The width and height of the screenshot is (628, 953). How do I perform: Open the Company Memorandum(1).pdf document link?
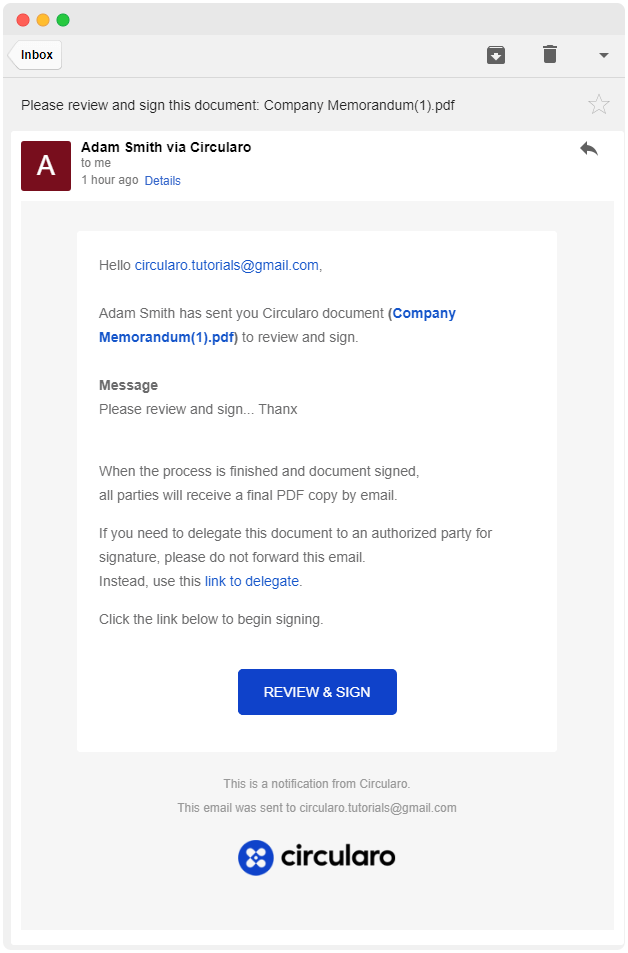(x=277, y=325)
